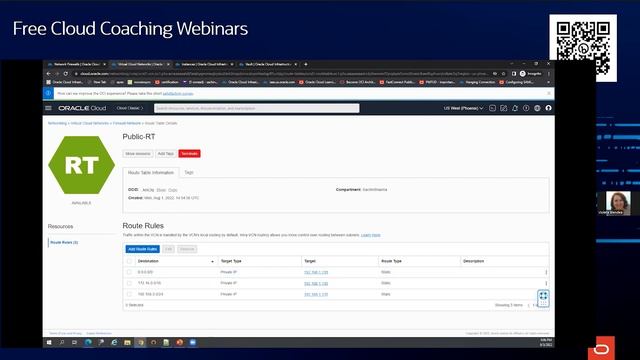Open File Explorer from the taskbar
The image size is (640, 360).
127,342
